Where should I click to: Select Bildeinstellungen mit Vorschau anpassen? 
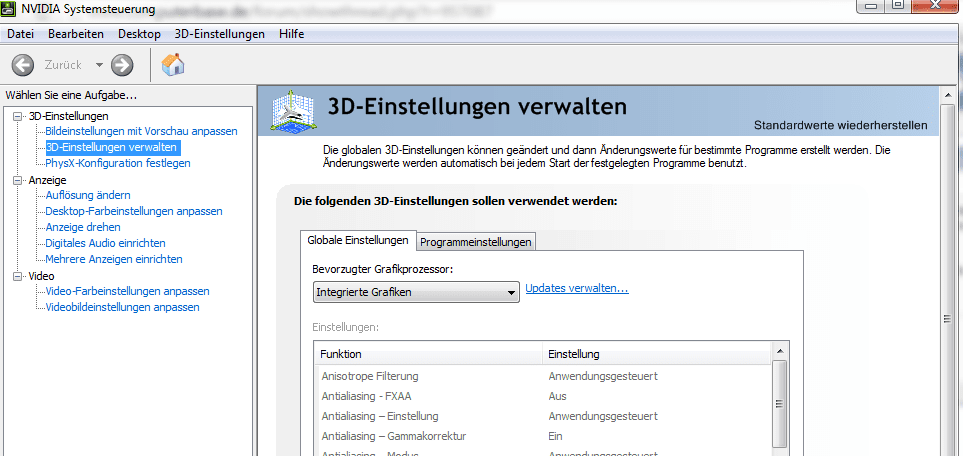pos(141,131)
